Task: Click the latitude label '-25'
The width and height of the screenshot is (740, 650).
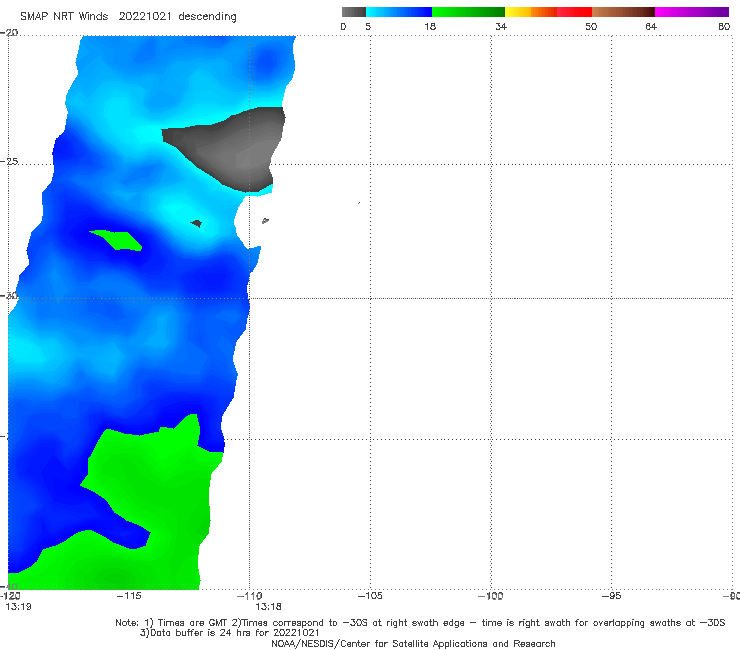Action: click(9, 161)
